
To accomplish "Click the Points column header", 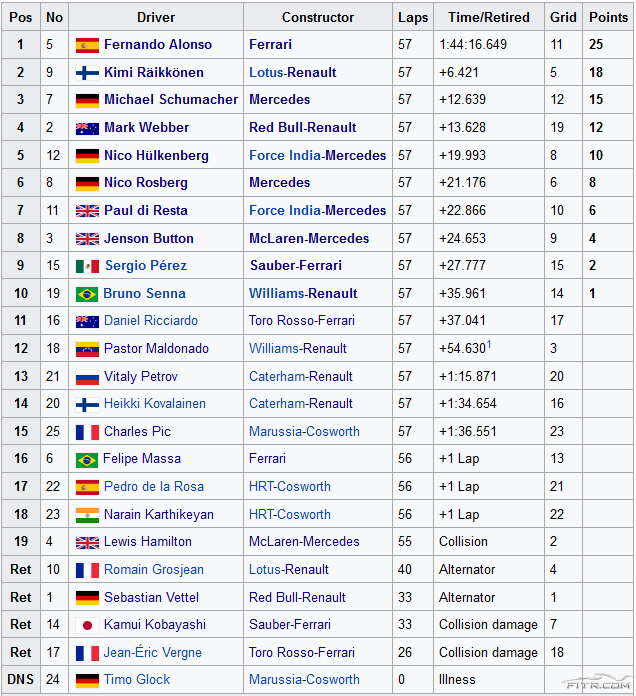I will pos(608,17).
